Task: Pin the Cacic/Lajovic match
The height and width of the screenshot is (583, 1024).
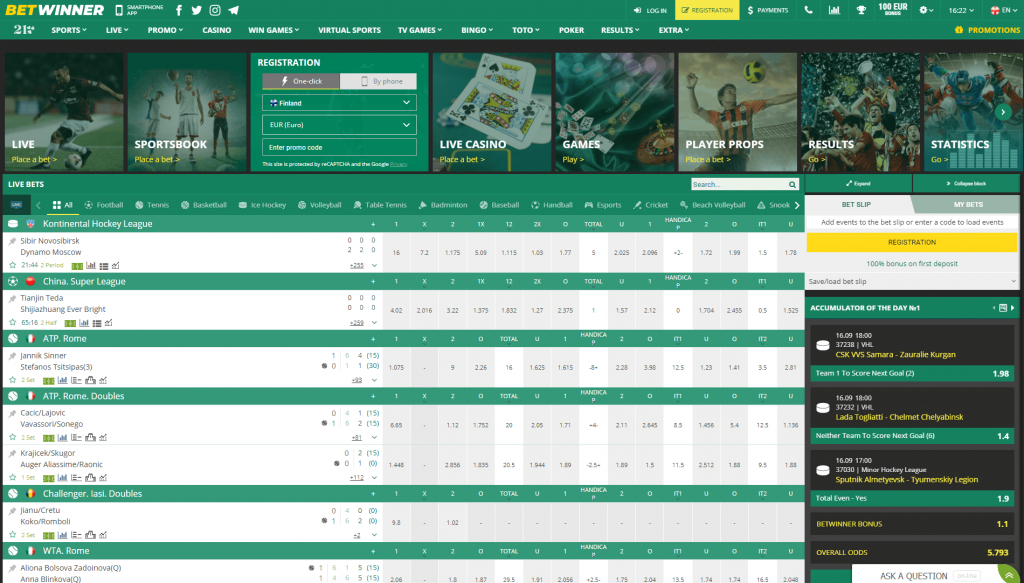Action: point(12,413)
